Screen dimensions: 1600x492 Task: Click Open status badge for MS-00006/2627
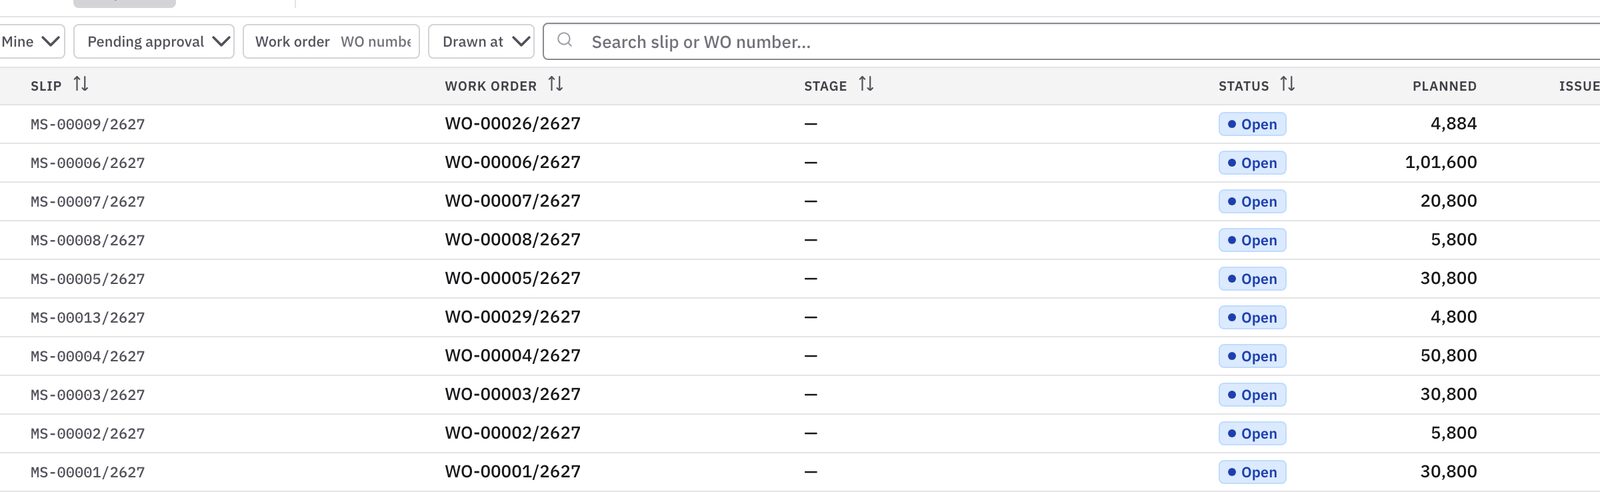pos(1252,163)
